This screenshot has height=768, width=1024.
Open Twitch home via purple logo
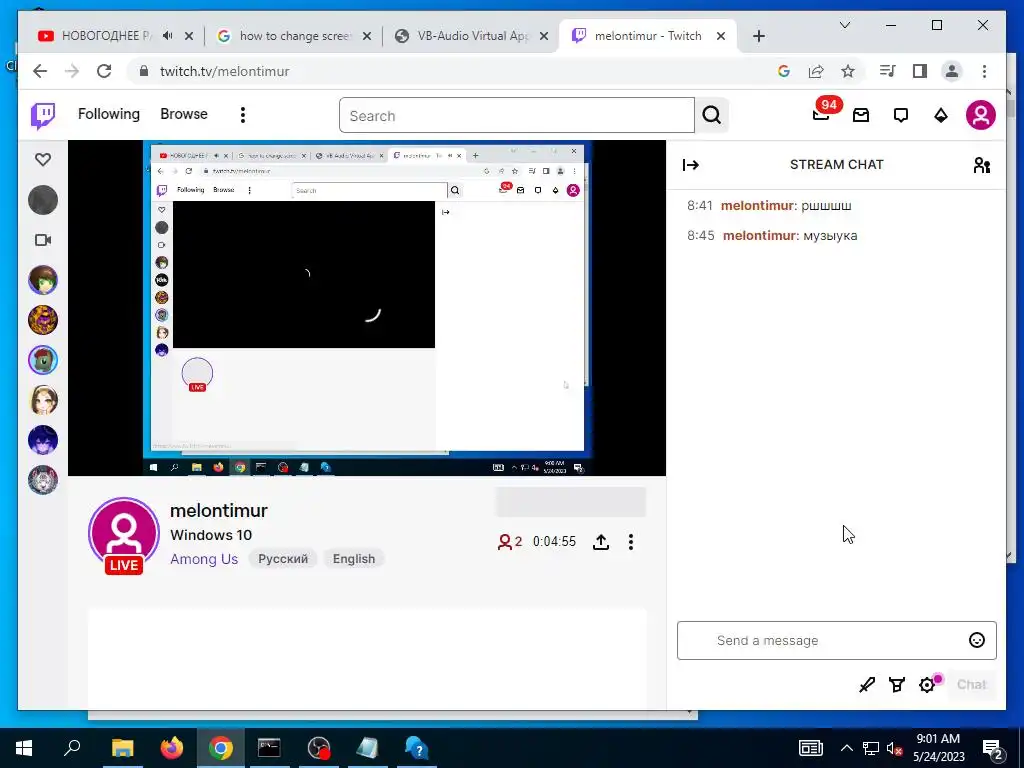click(x=43, y=116)
